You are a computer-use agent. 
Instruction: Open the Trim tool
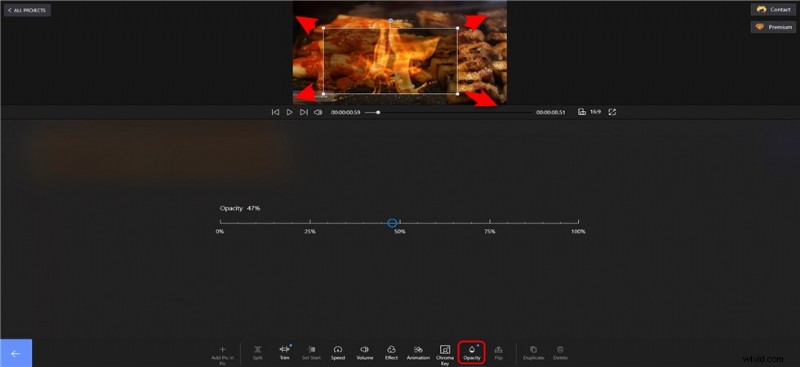click(285, 353)
